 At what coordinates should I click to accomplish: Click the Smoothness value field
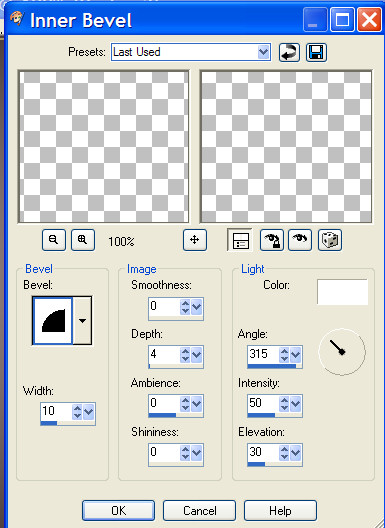[164, 306]
